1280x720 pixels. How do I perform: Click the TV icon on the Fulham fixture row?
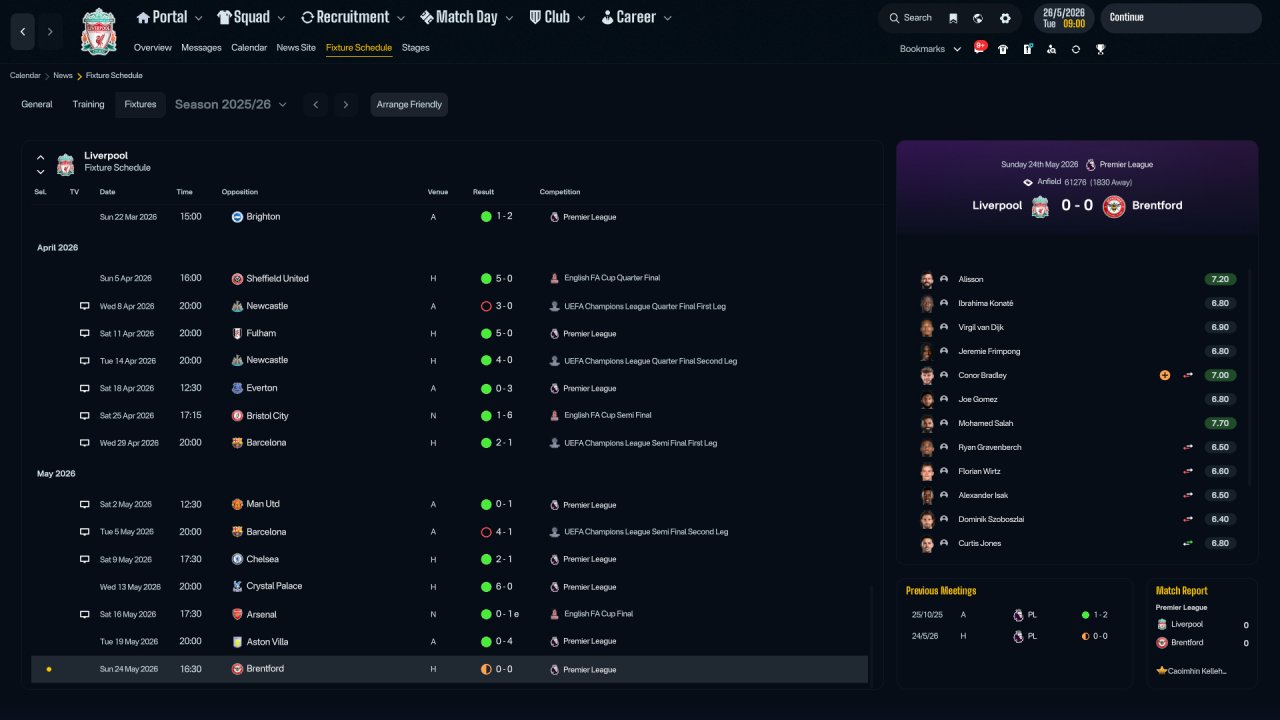85,333
